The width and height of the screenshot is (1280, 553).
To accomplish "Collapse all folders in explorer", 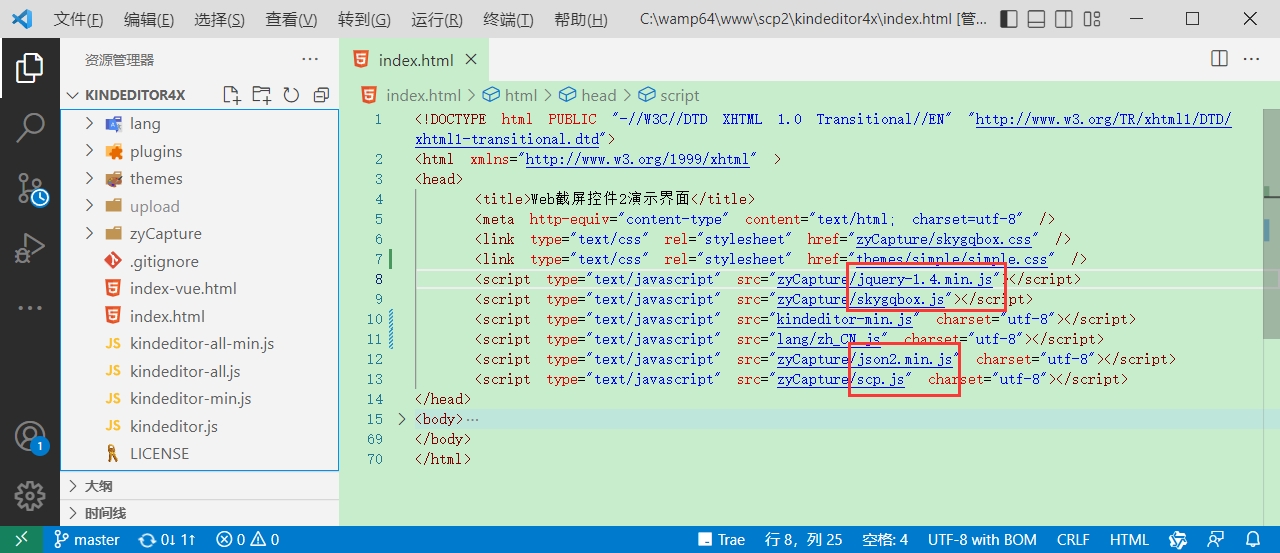I will pos(321,95).
